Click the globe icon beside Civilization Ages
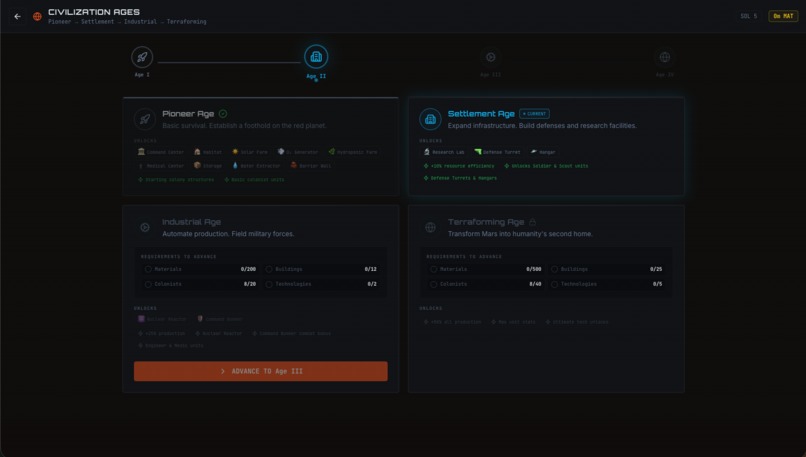Screen dimensions: 806x457 coord(38,16)
